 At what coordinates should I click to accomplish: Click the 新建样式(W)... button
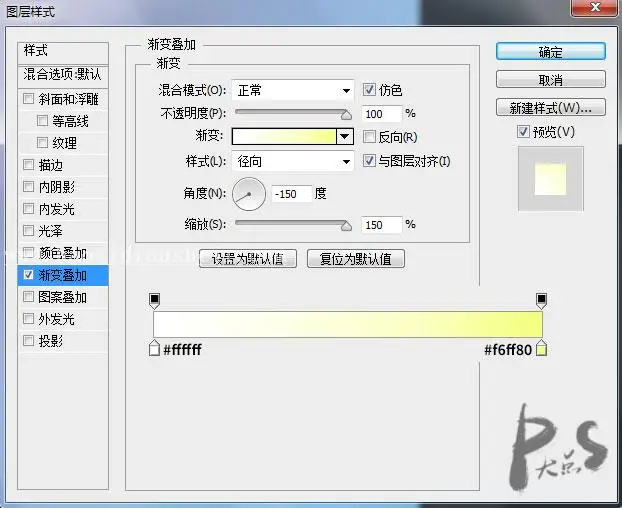pyautogui.click(x=551, y=107)
